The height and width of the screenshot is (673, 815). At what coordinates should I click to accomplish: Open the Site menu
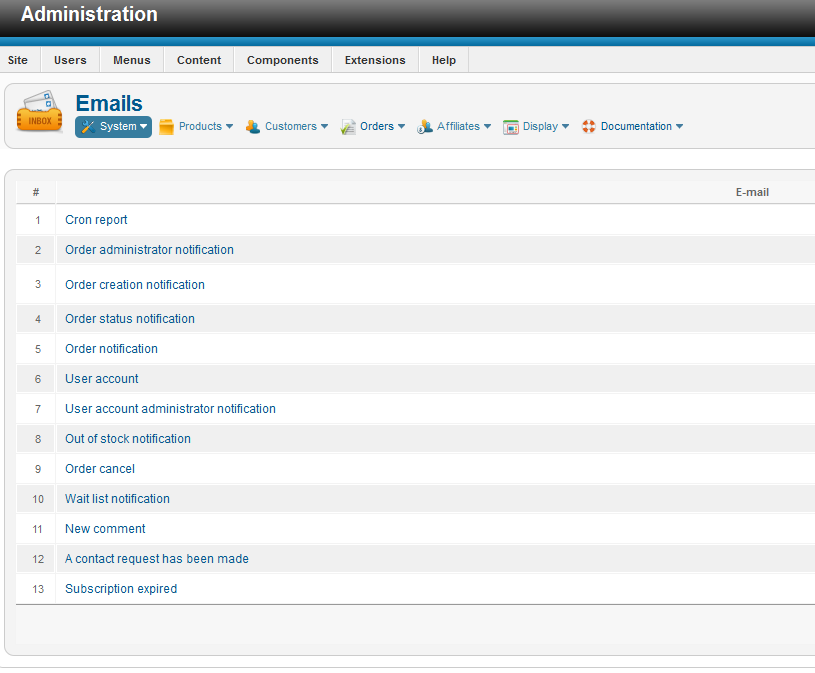click(18, 60)
